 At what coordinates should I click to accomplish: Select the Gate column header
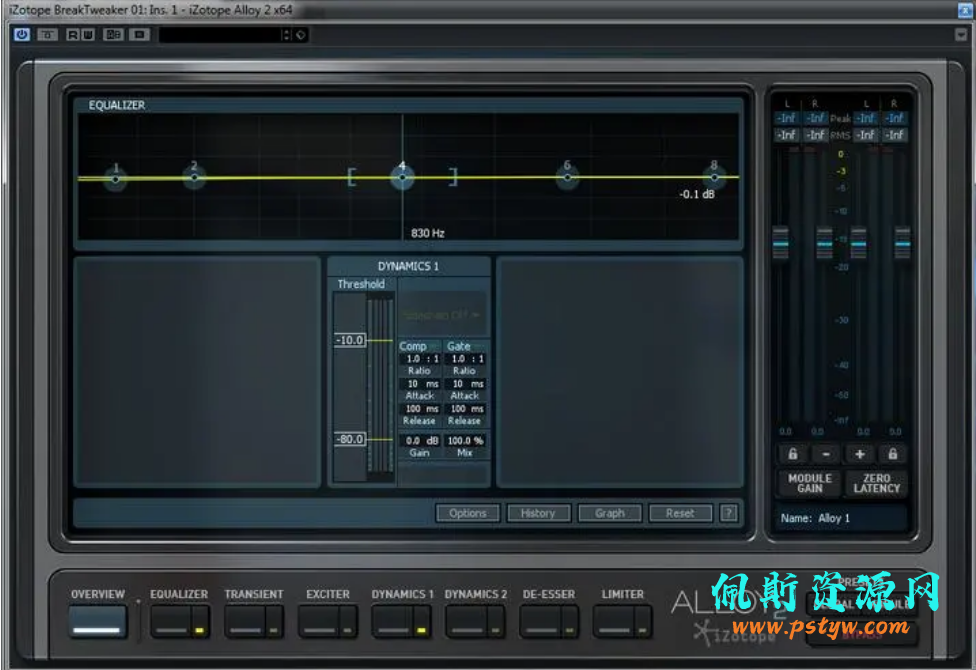(459, 346)
